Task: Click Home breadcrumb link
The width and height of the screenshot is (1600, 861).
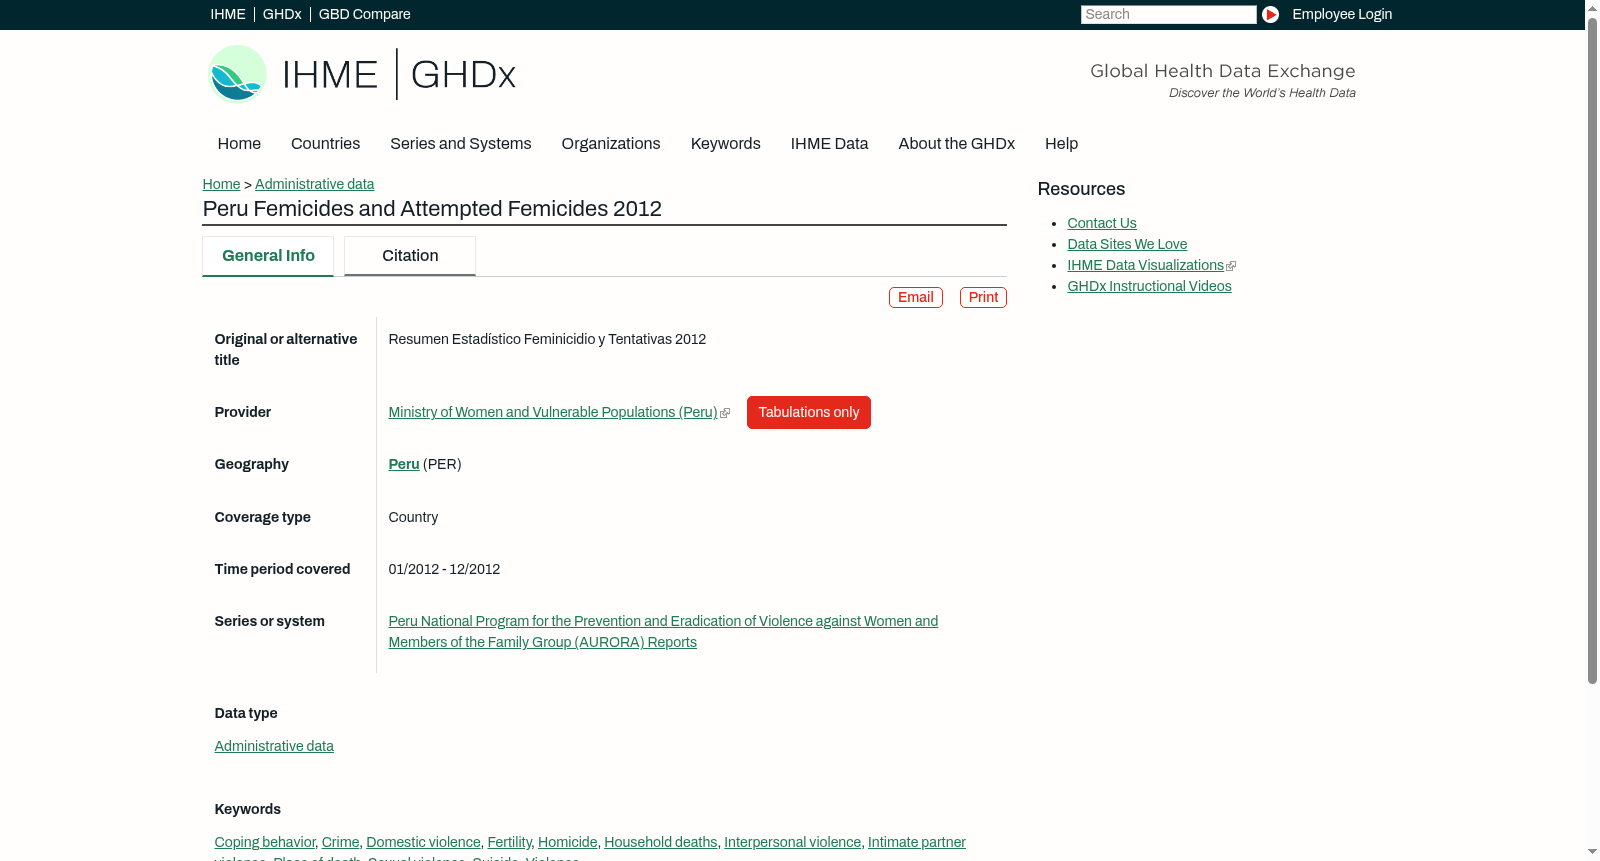Action: point(221,184)
